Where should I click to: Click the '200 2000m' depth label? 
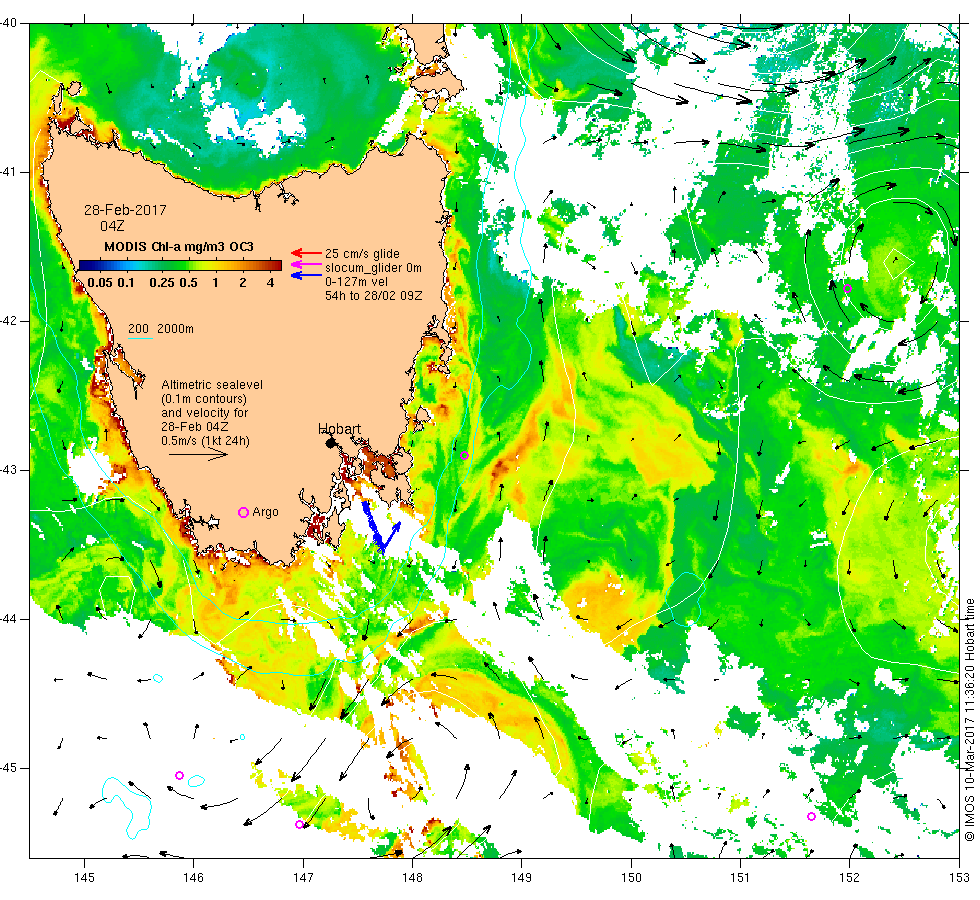[161, 329]
